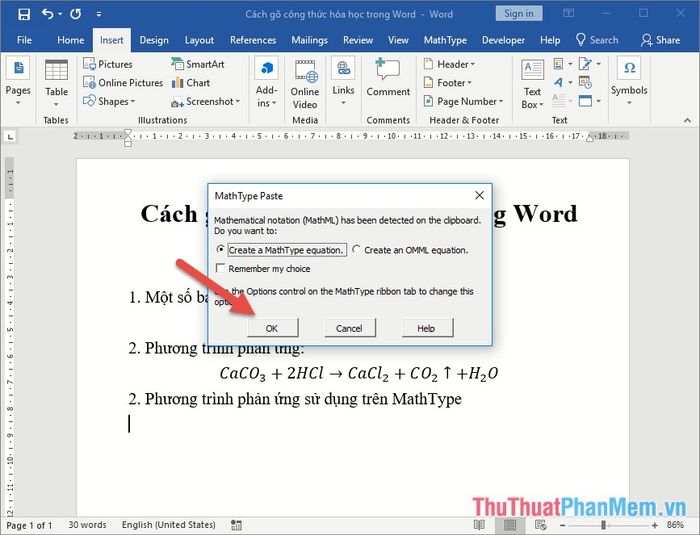Insert a Chart

point(191,83)
